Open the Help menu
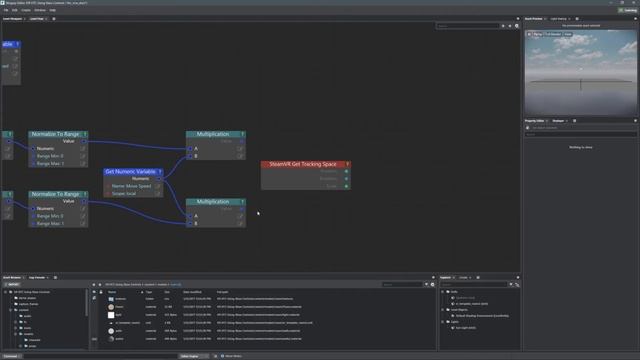Viewport: 640px width, 360px height. click(53, 10)
